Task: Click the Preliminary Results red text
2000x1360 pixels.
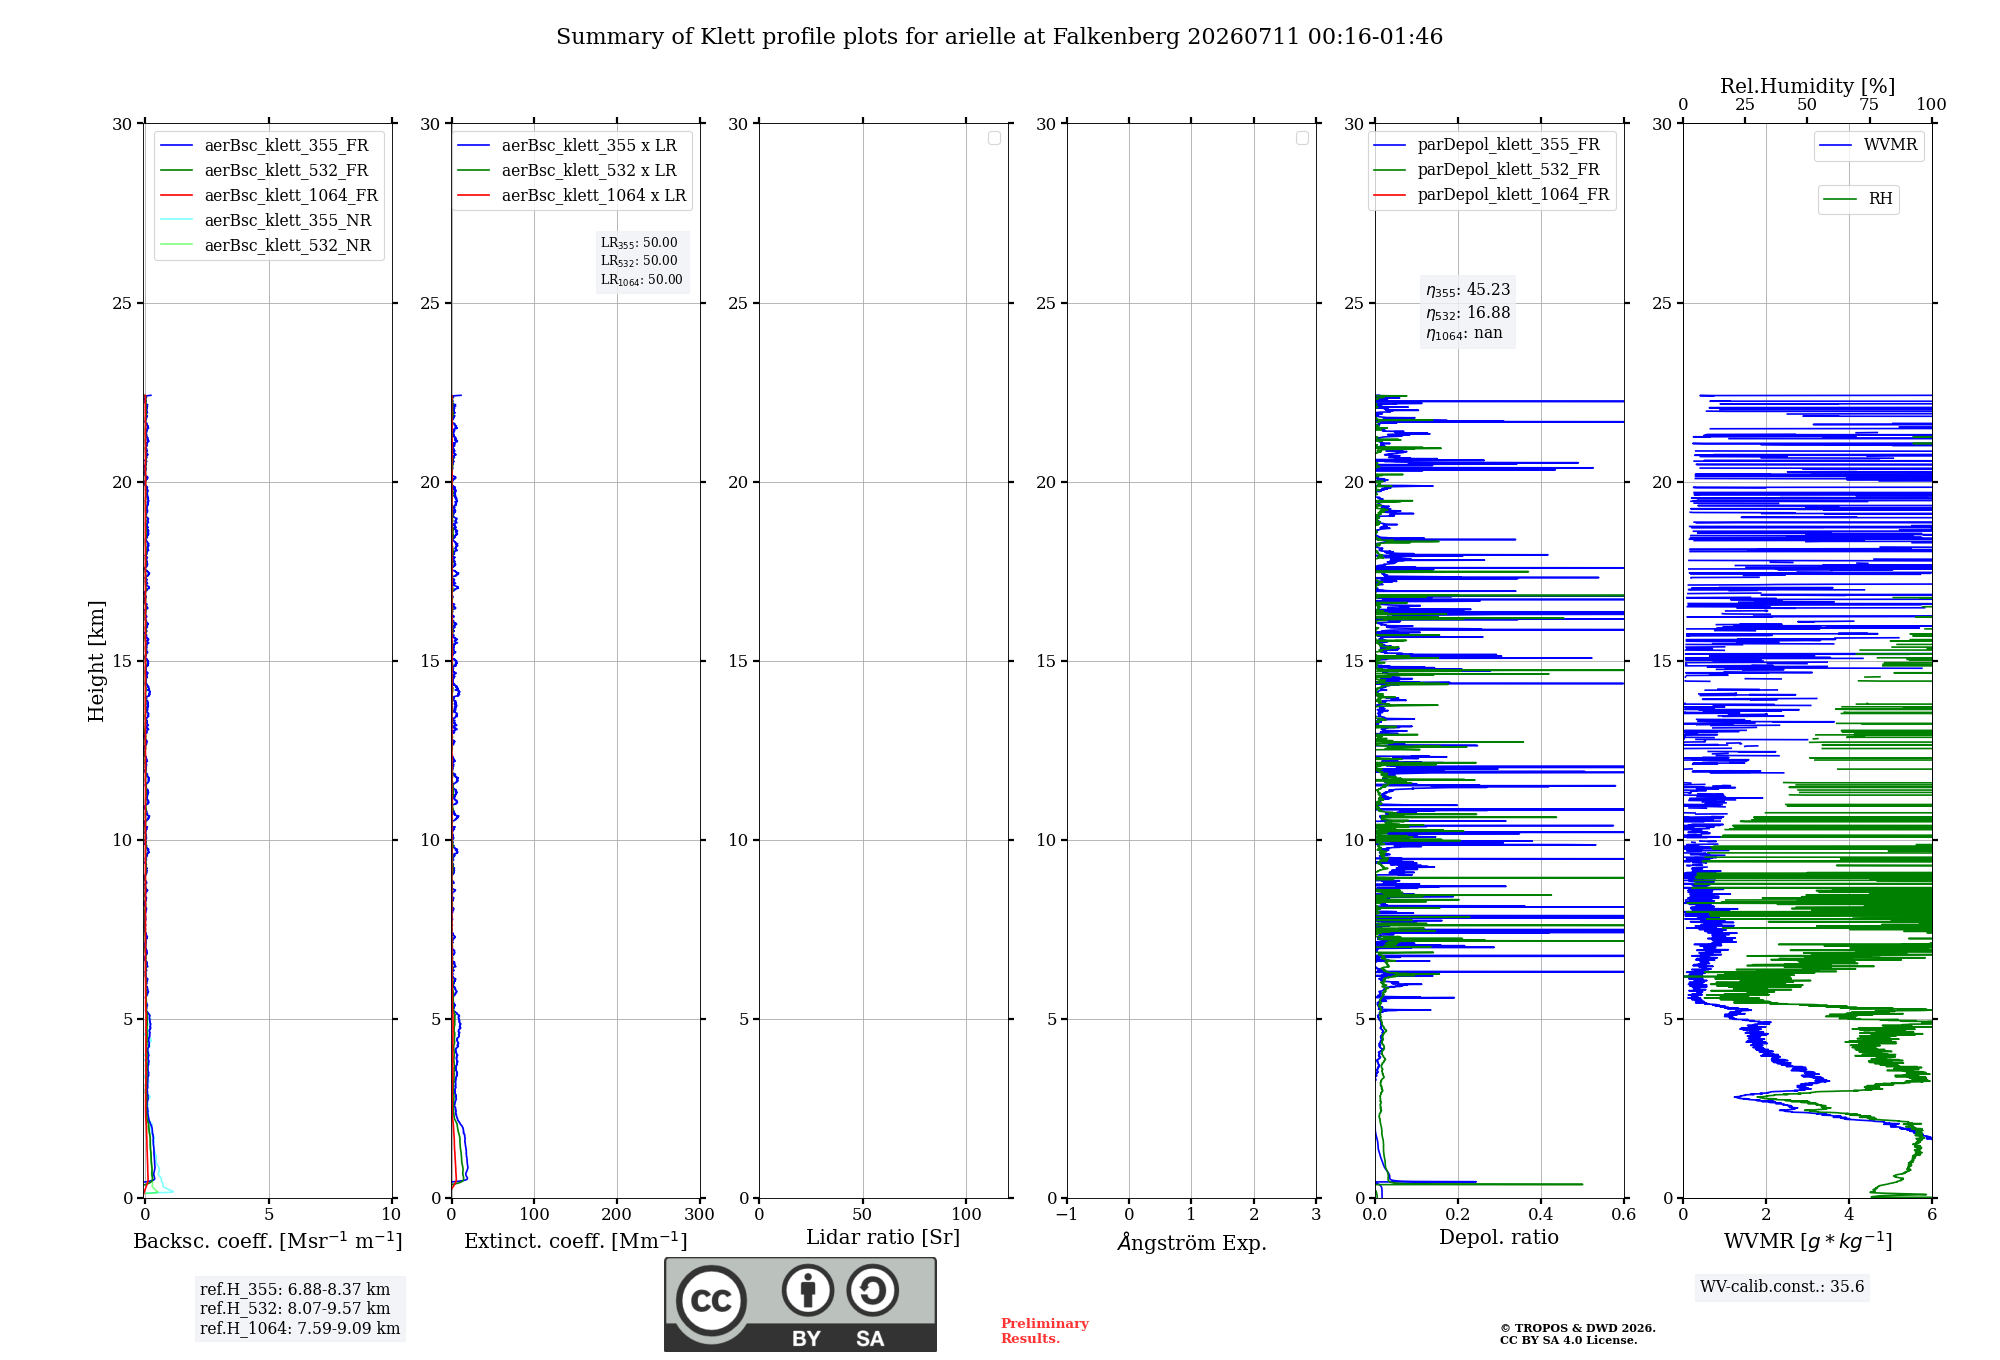Action: point(1045,1331)
